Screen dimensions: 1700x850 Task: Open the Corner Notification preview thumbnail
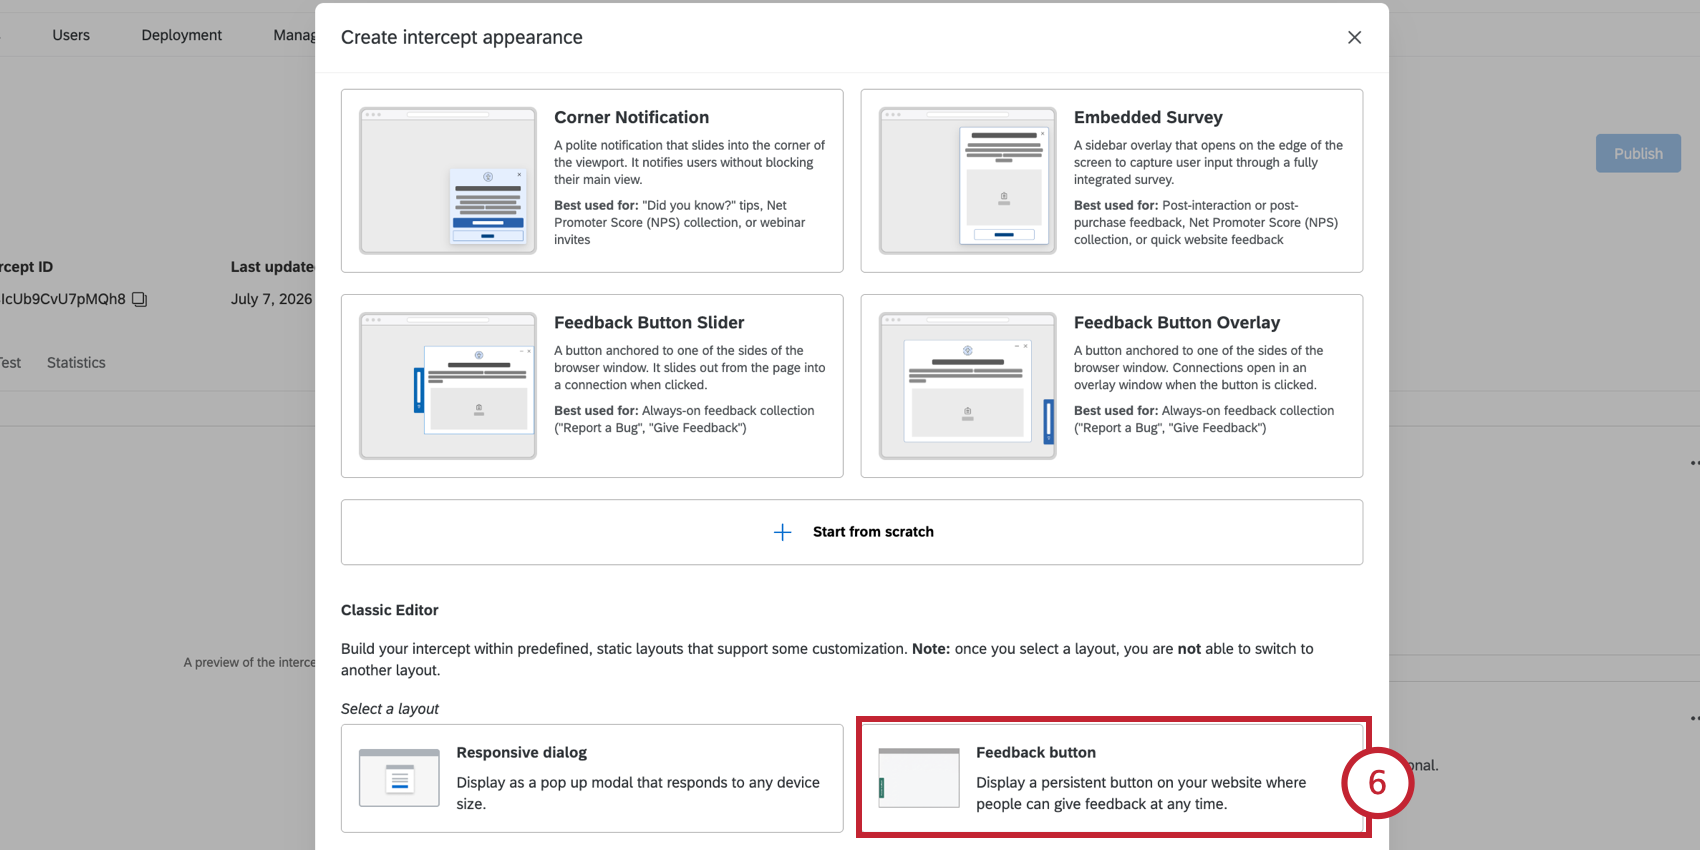click(448, 181)
